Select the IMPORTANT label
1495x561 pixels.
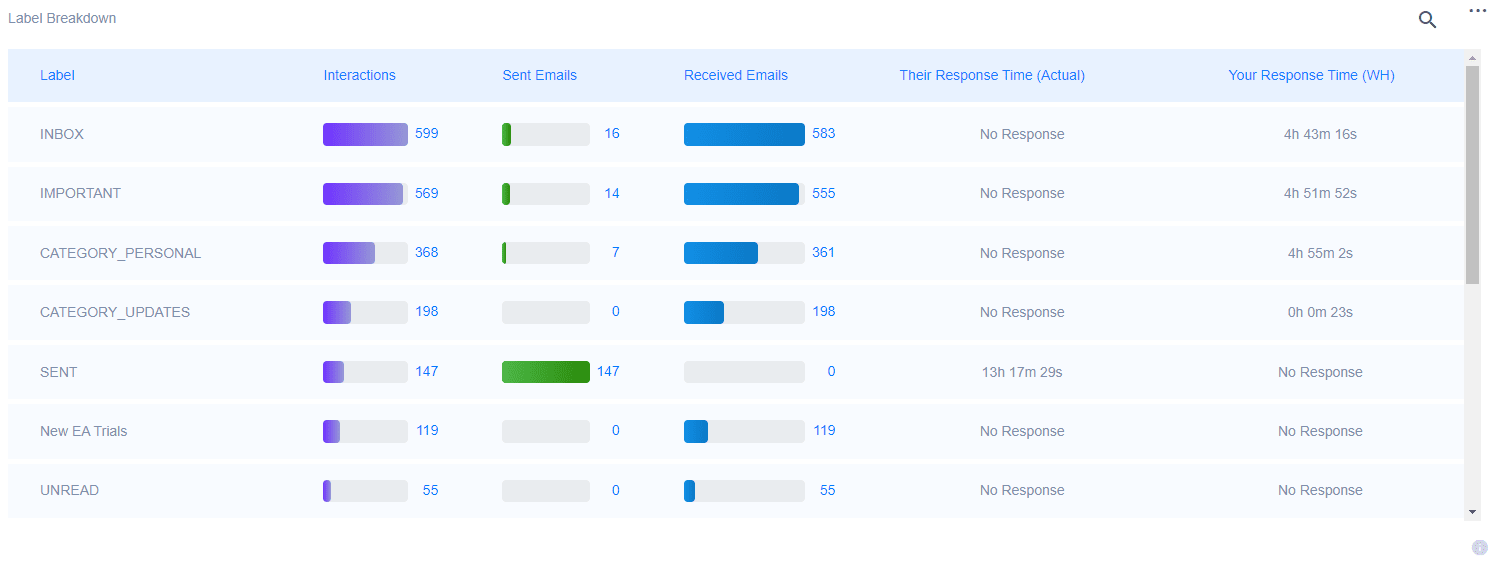tap(80, 193)
